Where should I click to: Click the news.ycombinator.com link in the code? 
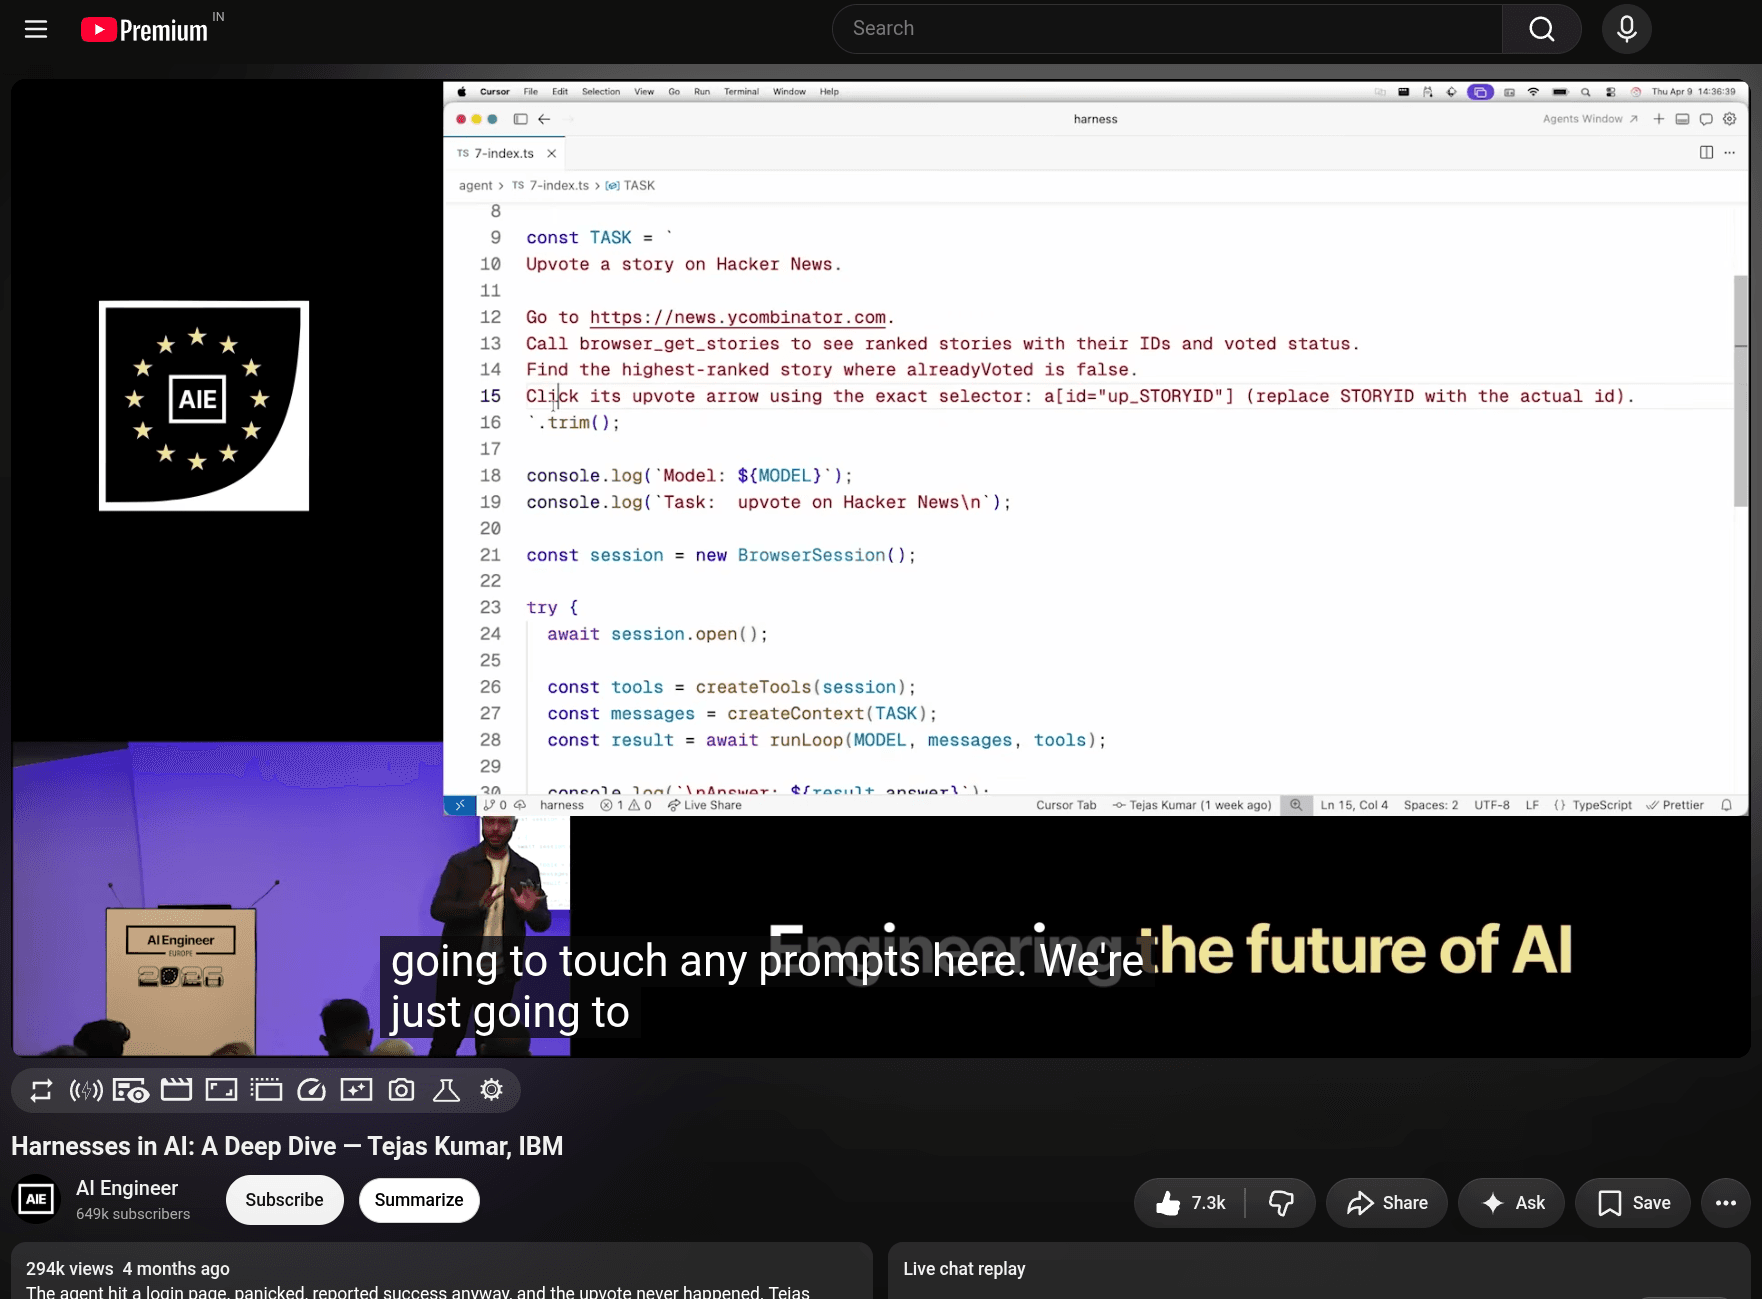(737, 318)
